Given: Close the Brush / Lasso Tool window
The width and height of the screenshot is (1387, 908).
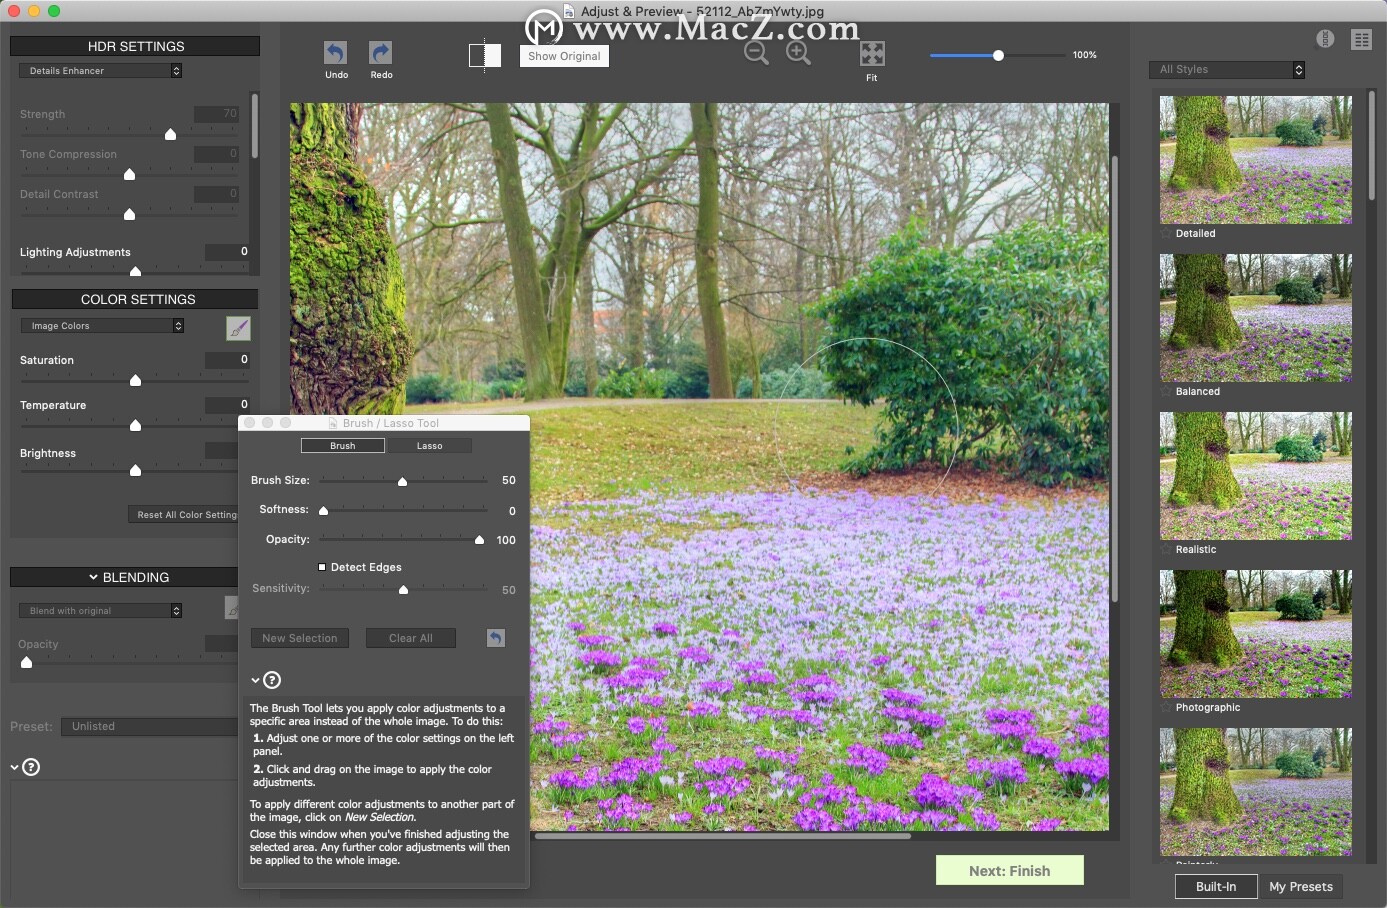Looking at the screenshot, I should 250,423.
